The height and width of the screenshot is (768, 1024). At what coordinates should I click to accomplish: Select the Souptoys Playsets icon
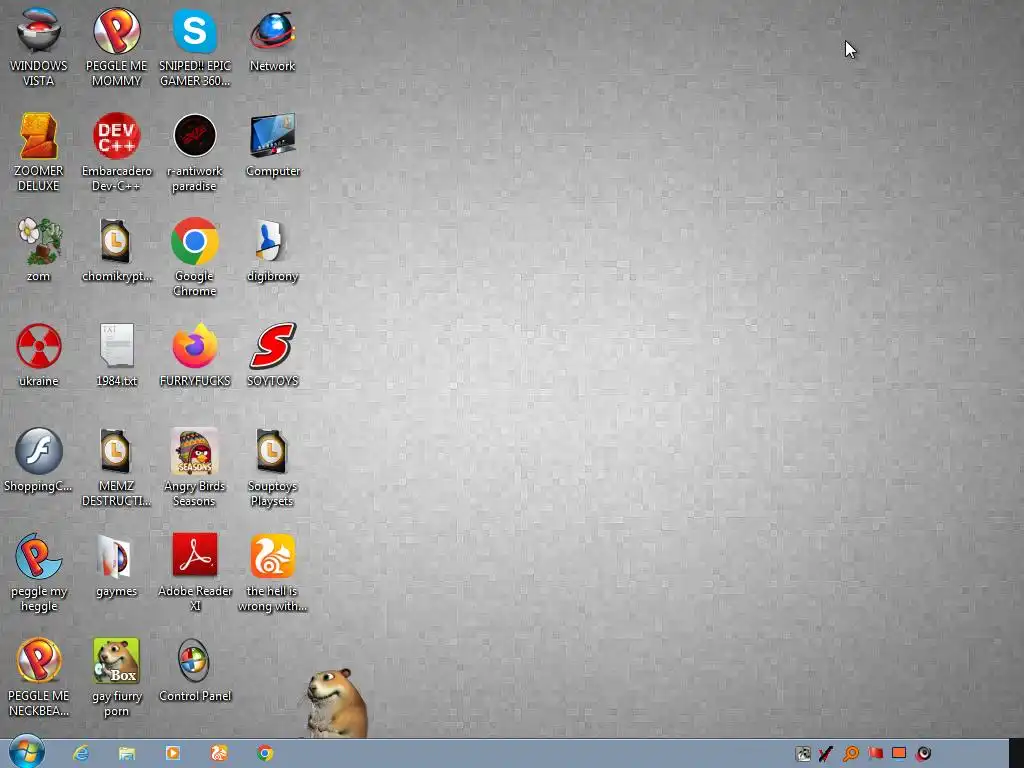272,467
